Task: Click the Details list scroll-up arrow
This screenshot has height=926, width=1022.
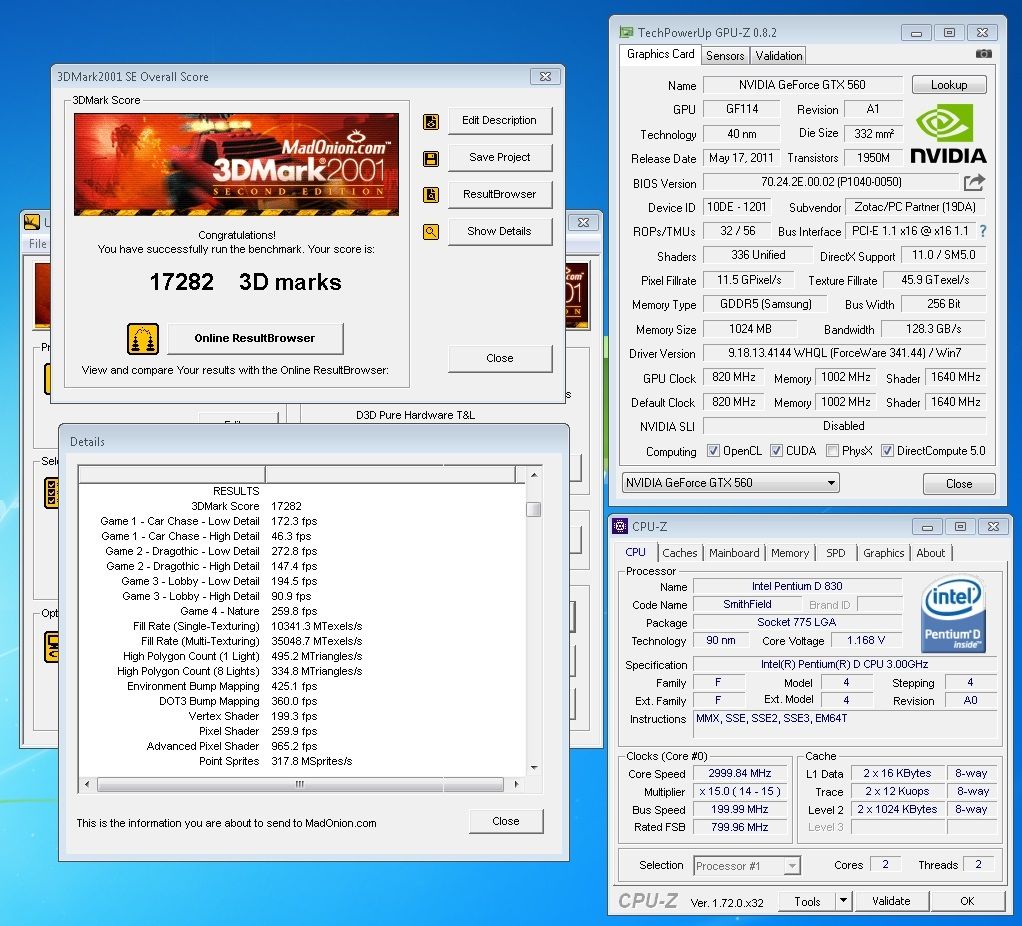Action: (534, 475)
